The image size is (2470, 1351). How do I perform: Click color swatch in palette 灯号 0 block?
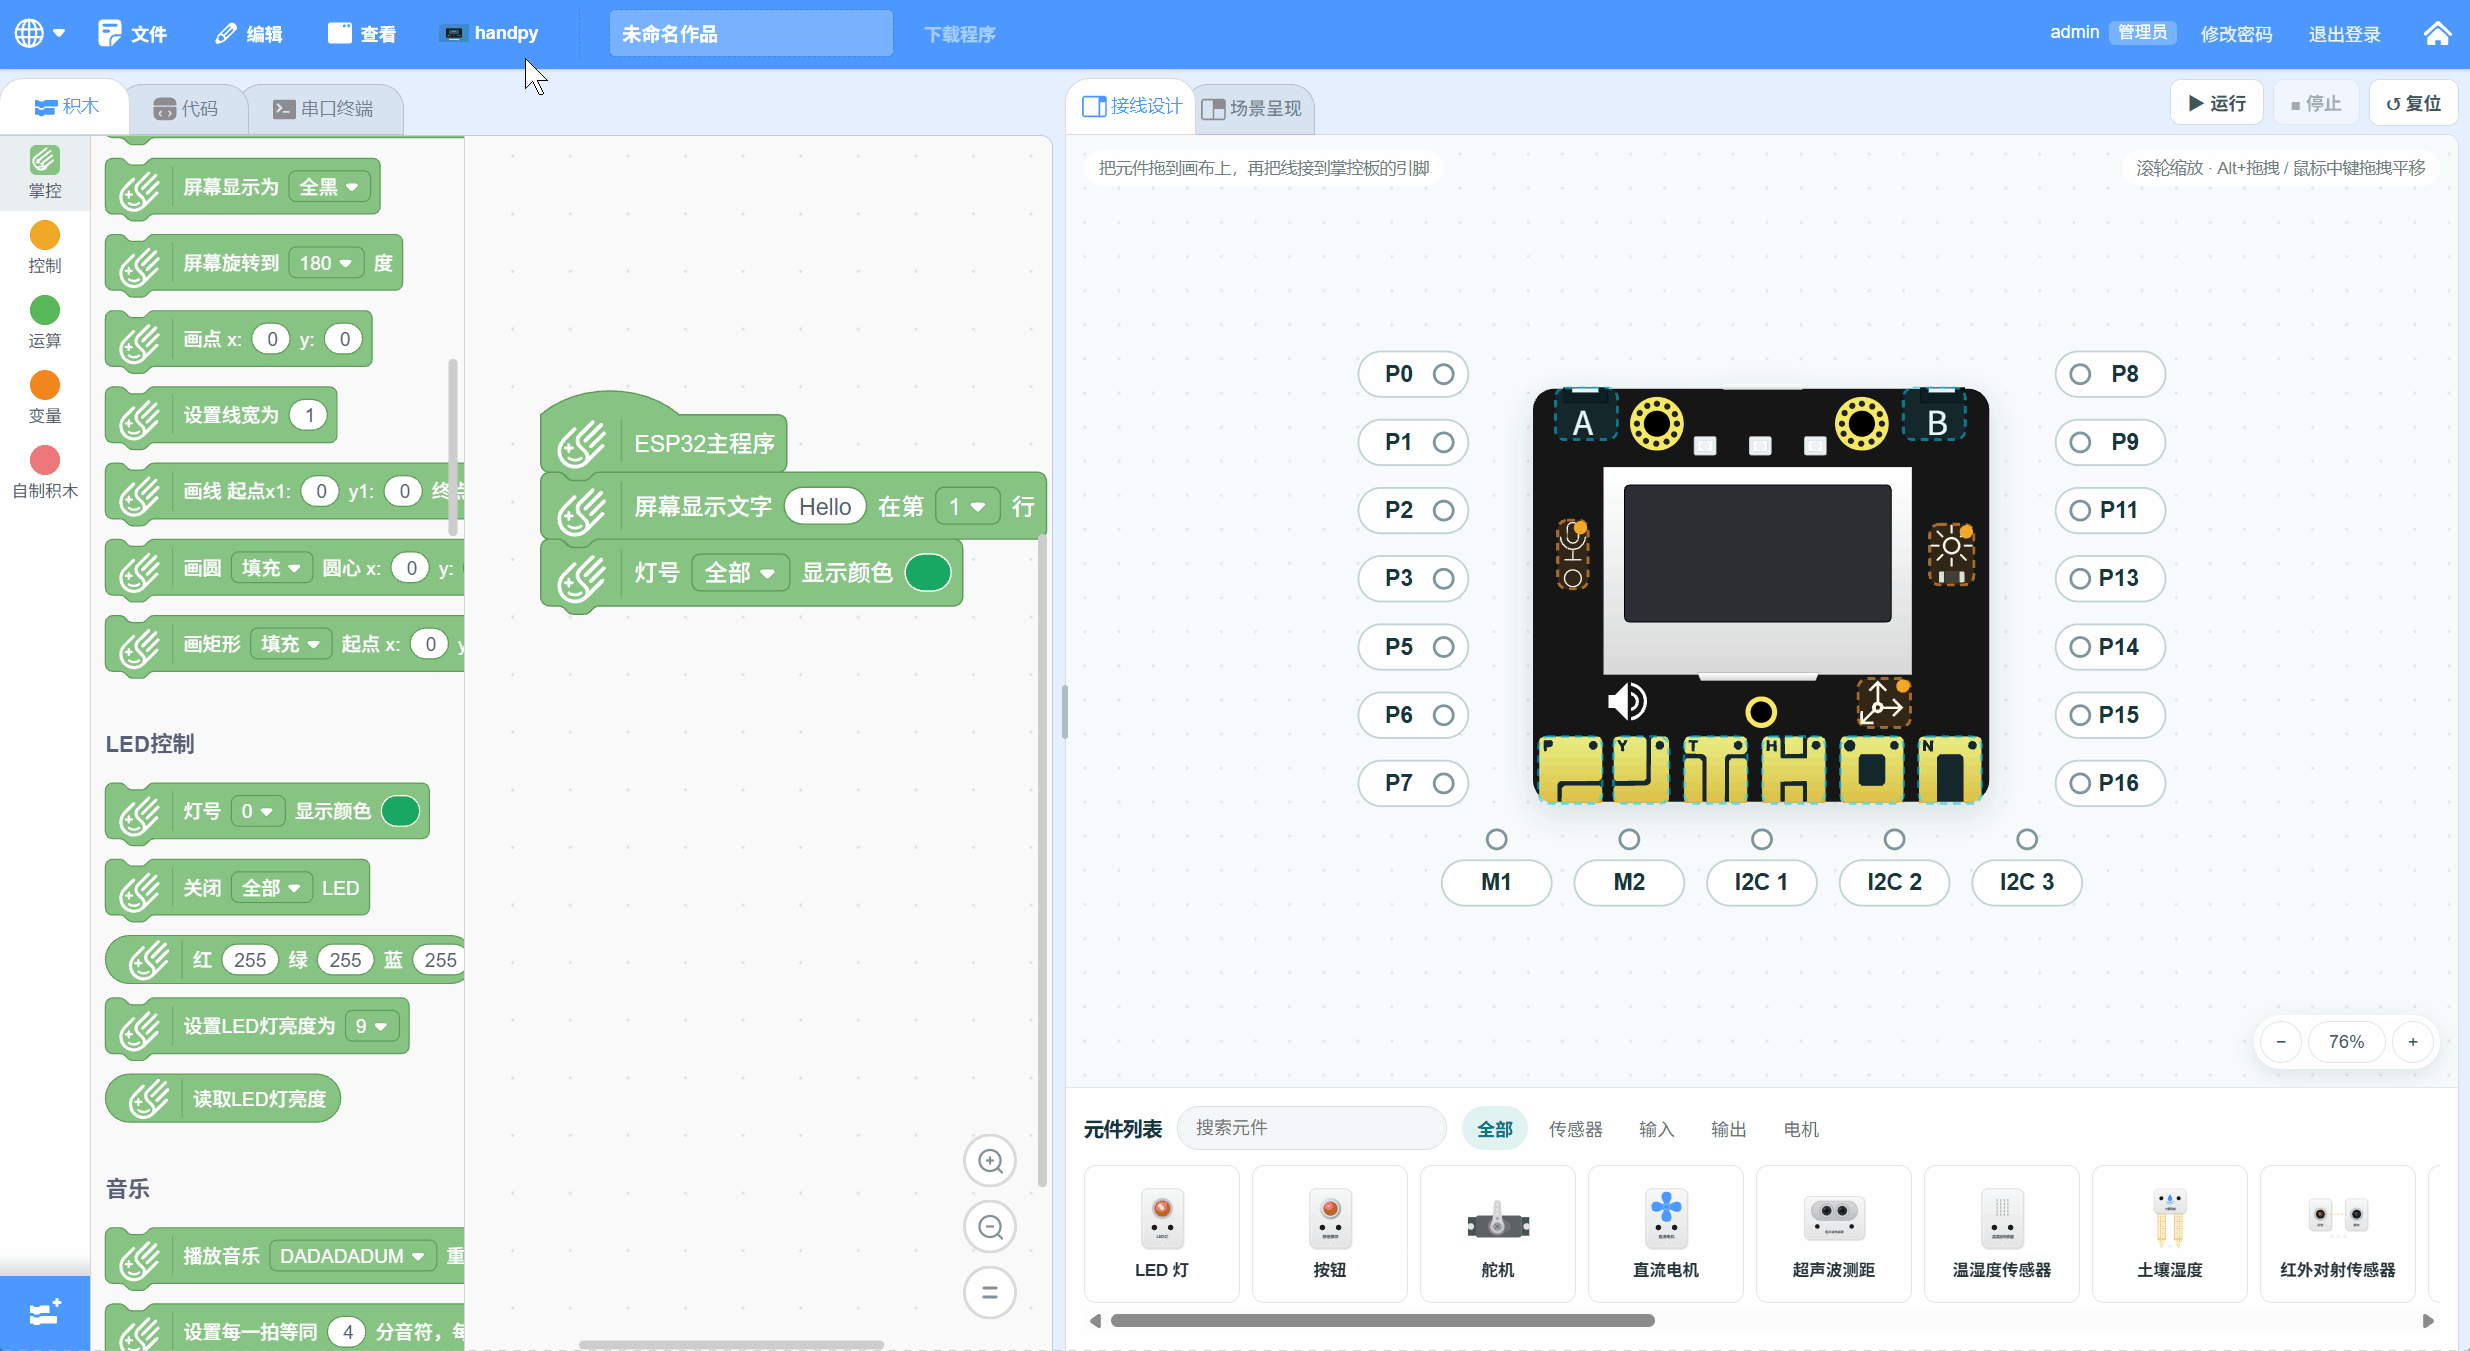(401, 811)
